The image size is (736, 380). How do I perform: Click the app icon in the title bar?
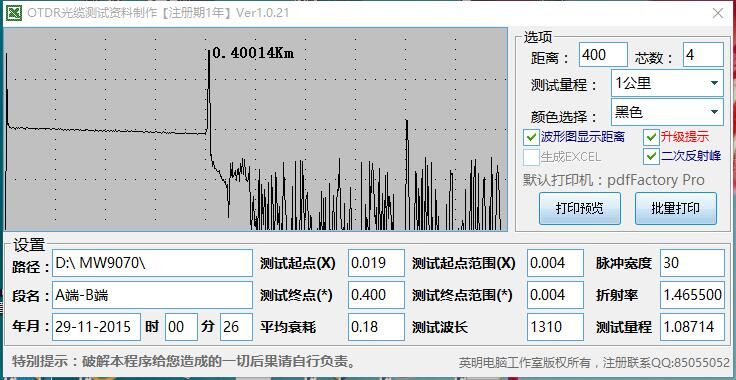pos(13,13)
